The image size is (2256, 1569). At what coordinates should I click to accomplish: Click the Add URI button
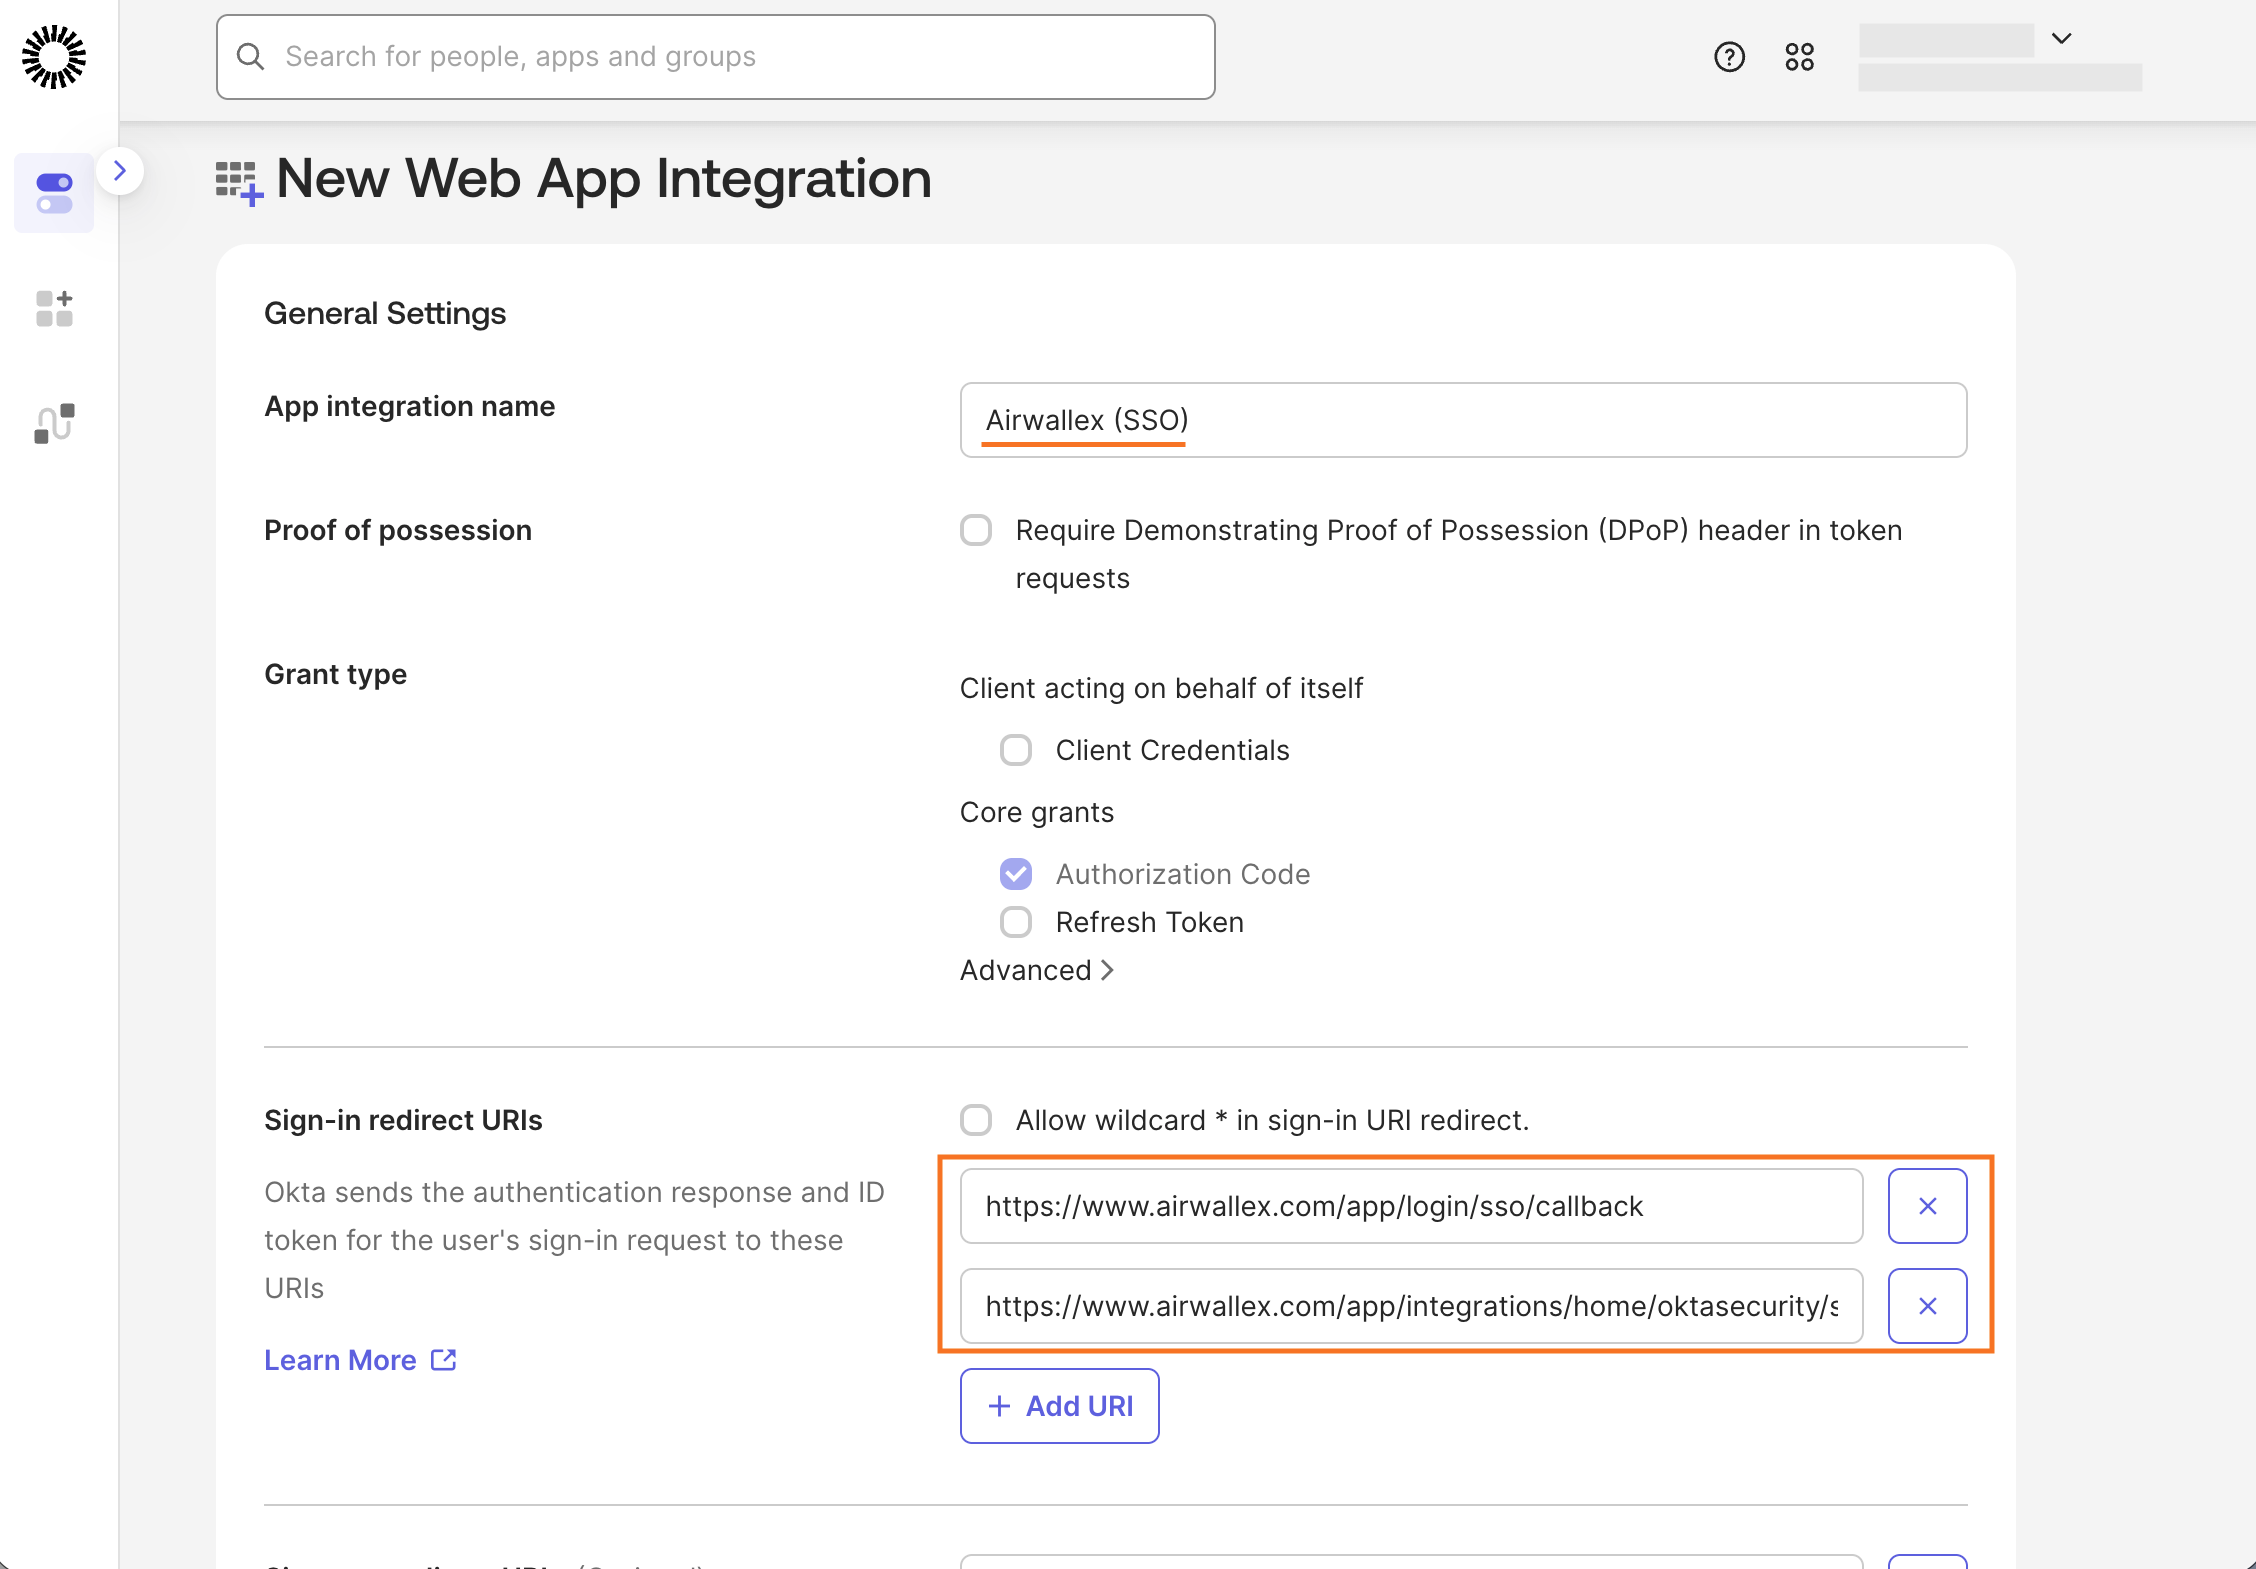pyautogui.click(x=1059, y=1406)
